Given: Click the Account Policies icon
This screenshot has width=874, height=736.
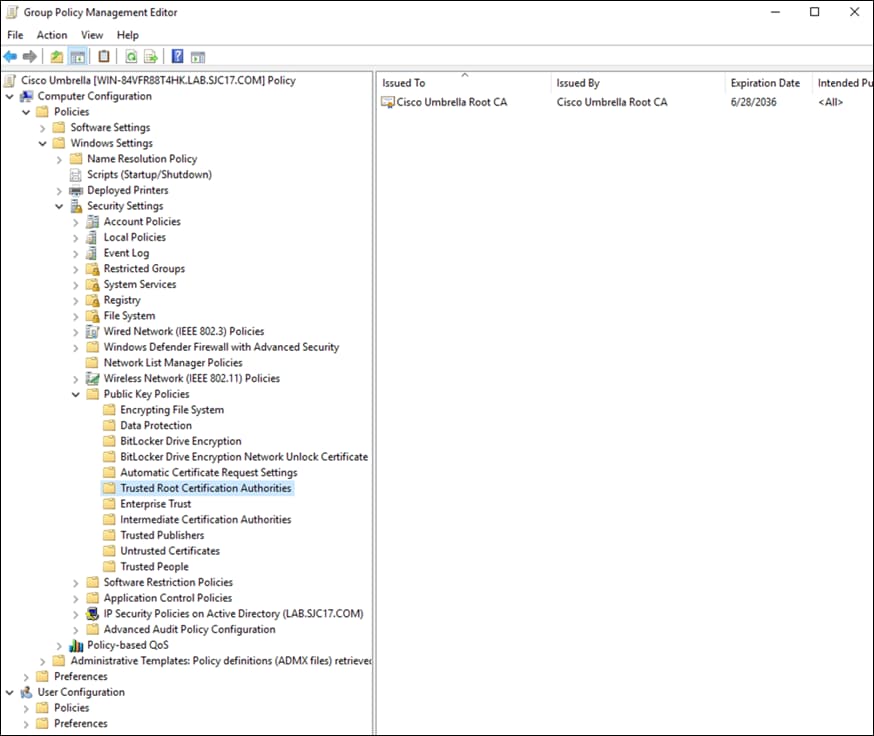Looking at the screenshot, I should (x=93, y=222).
